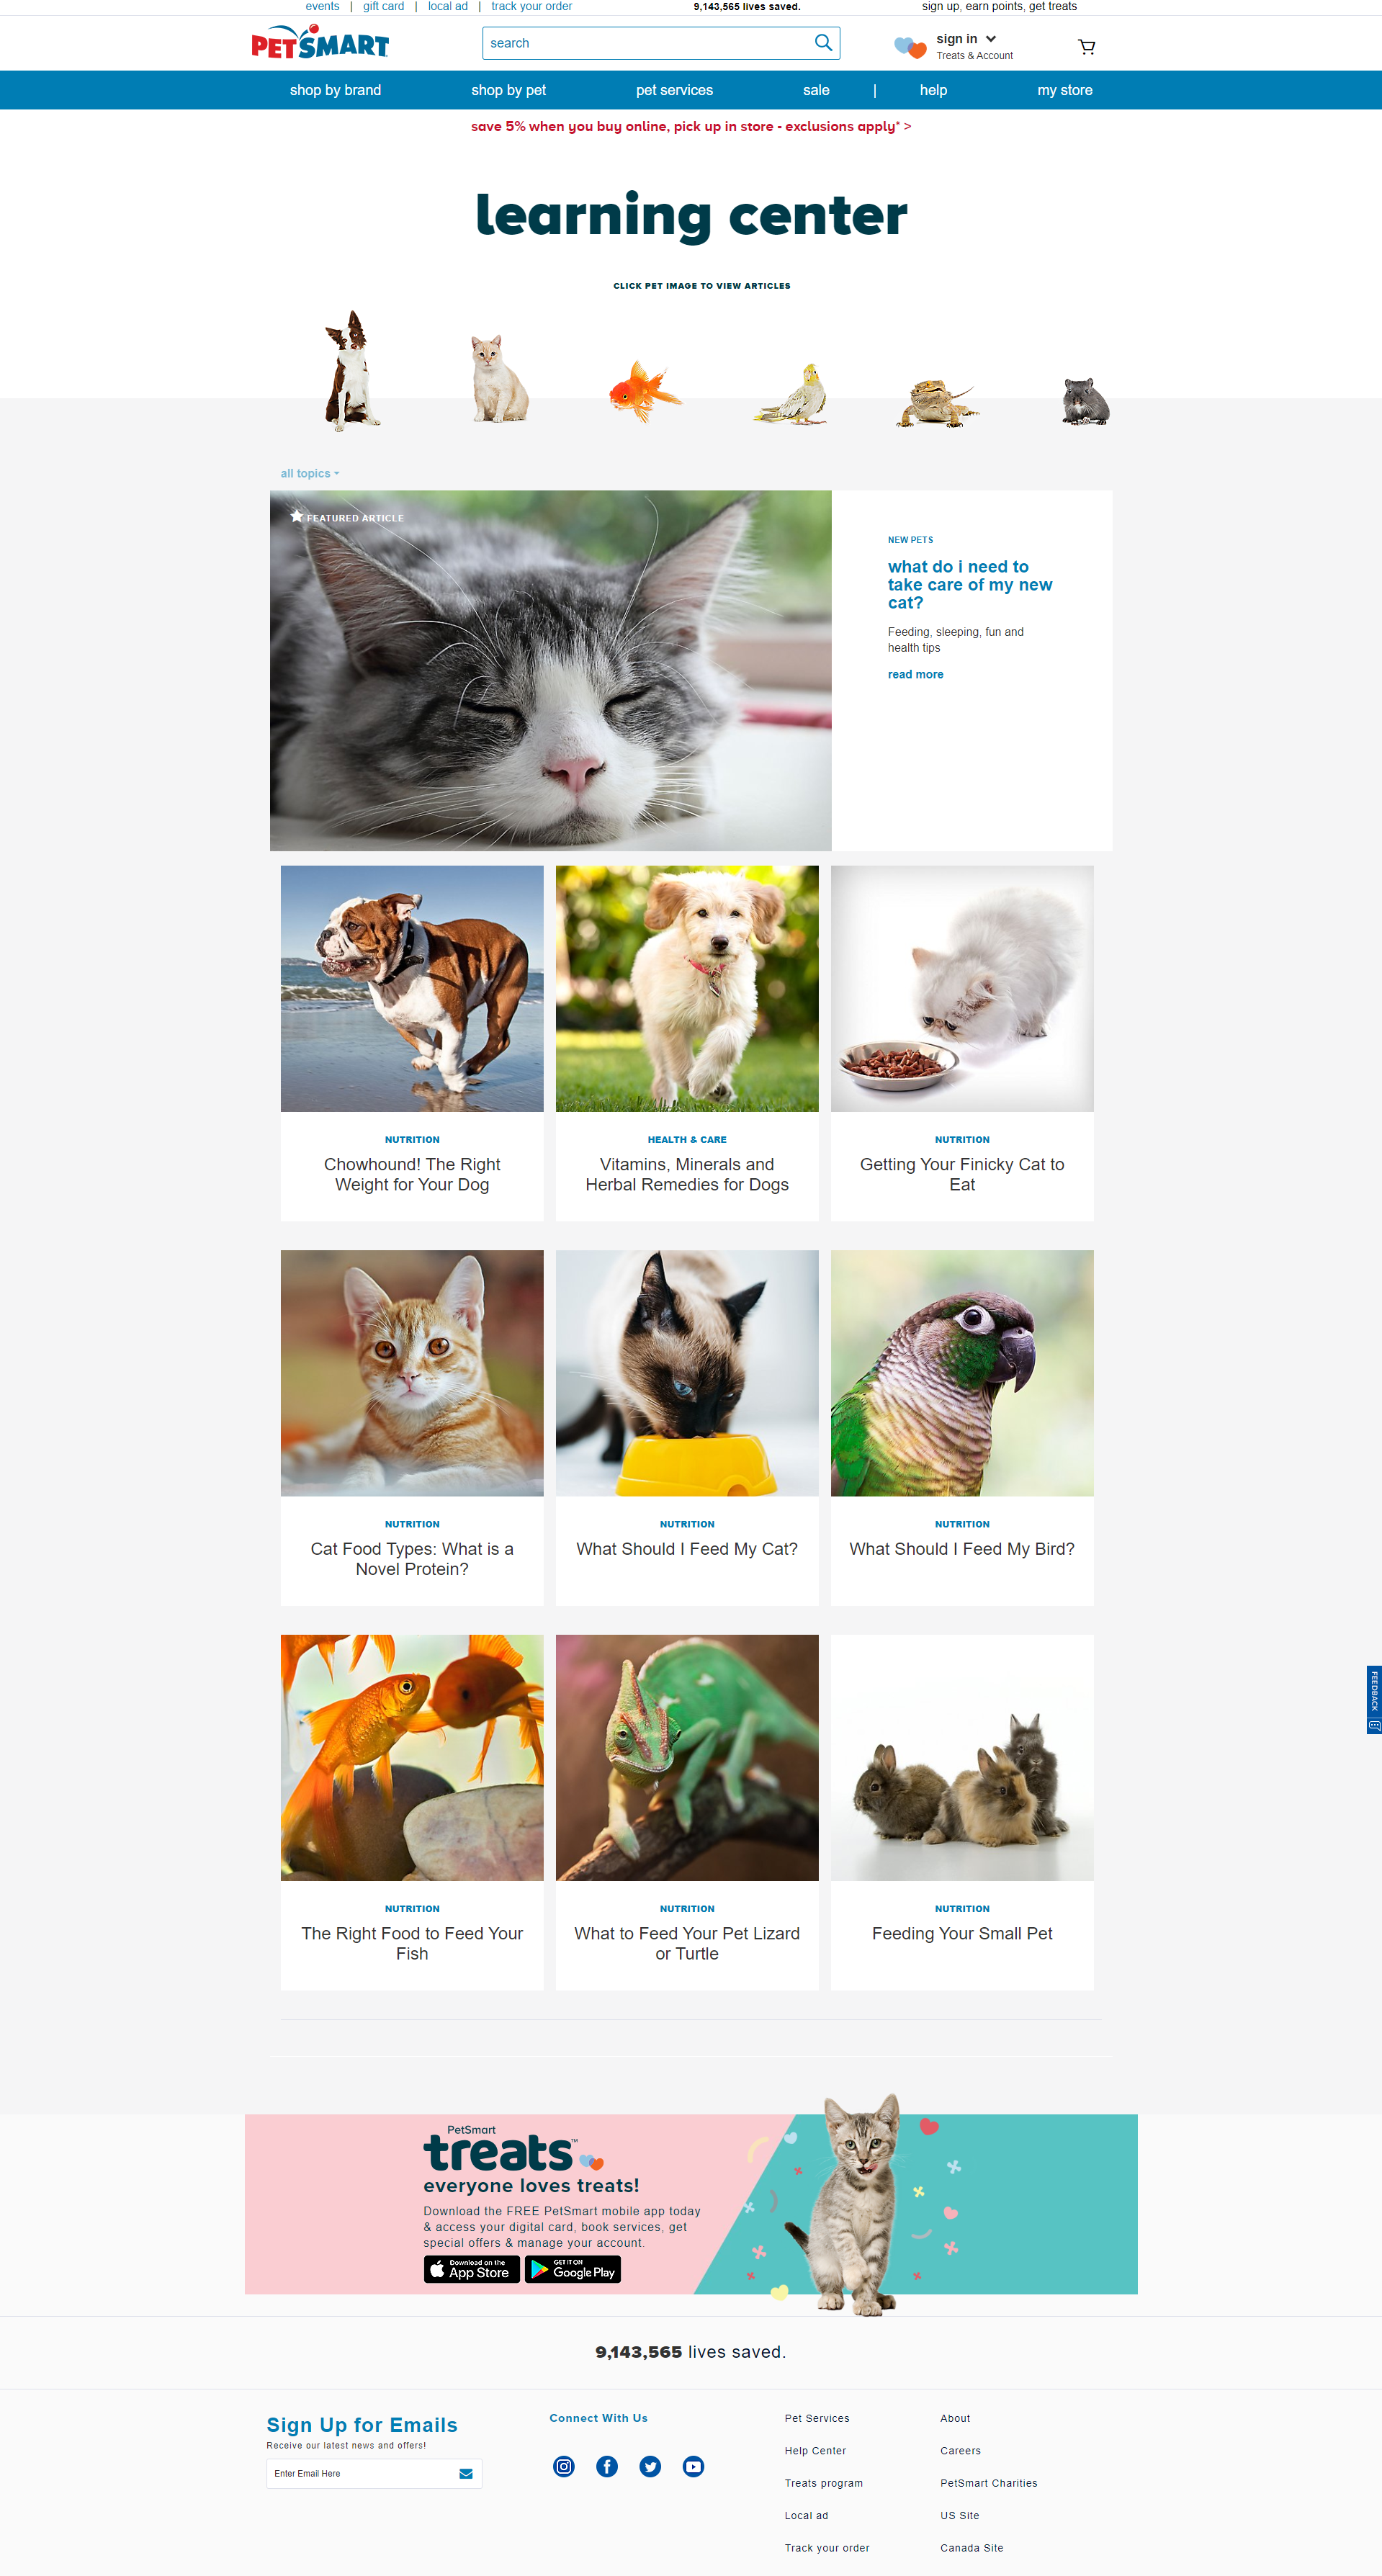Open PetSmart Instagram page icon
1382x2576 pixels.
coord(564,2466)
